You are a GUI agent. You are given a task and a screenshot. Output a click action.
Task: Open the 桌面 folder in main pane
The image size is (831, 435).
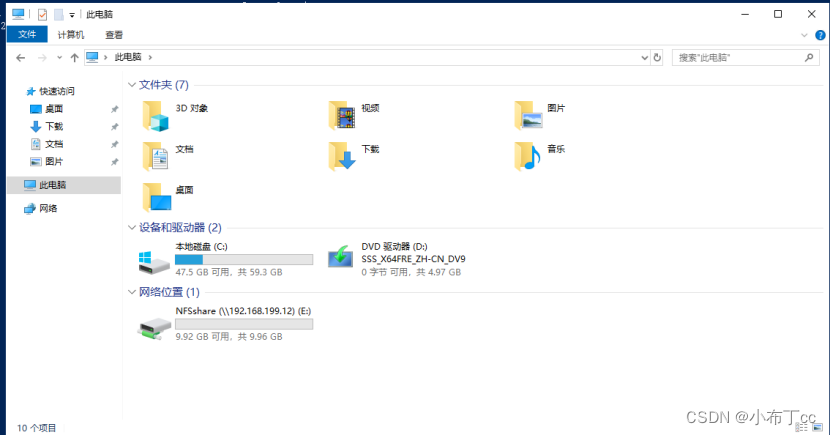157,198
